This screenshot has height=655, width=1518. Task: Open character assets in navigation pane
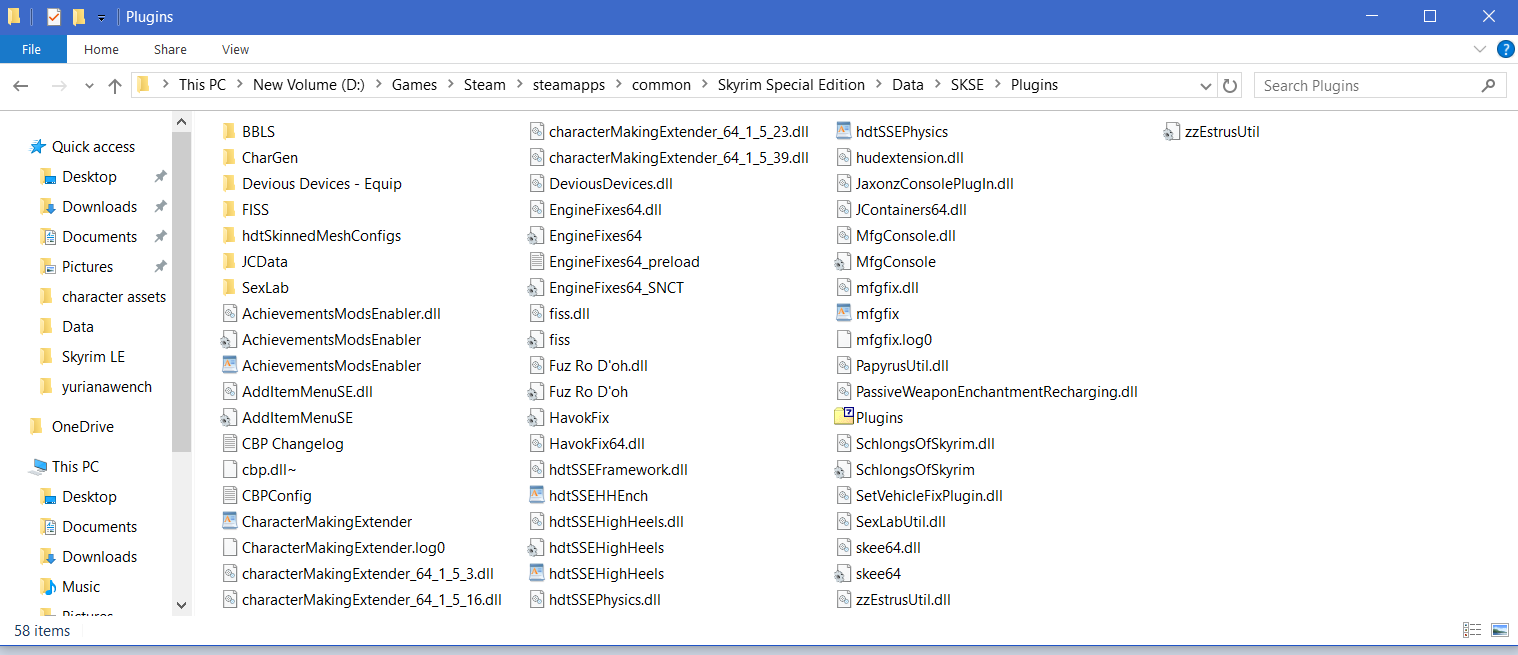113,297
